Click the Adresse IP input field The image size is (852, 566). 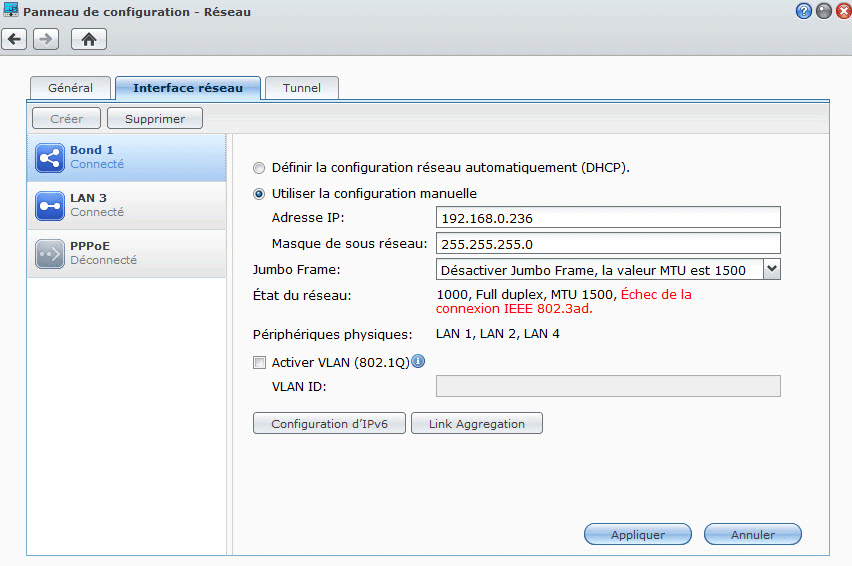click(608, 218)
